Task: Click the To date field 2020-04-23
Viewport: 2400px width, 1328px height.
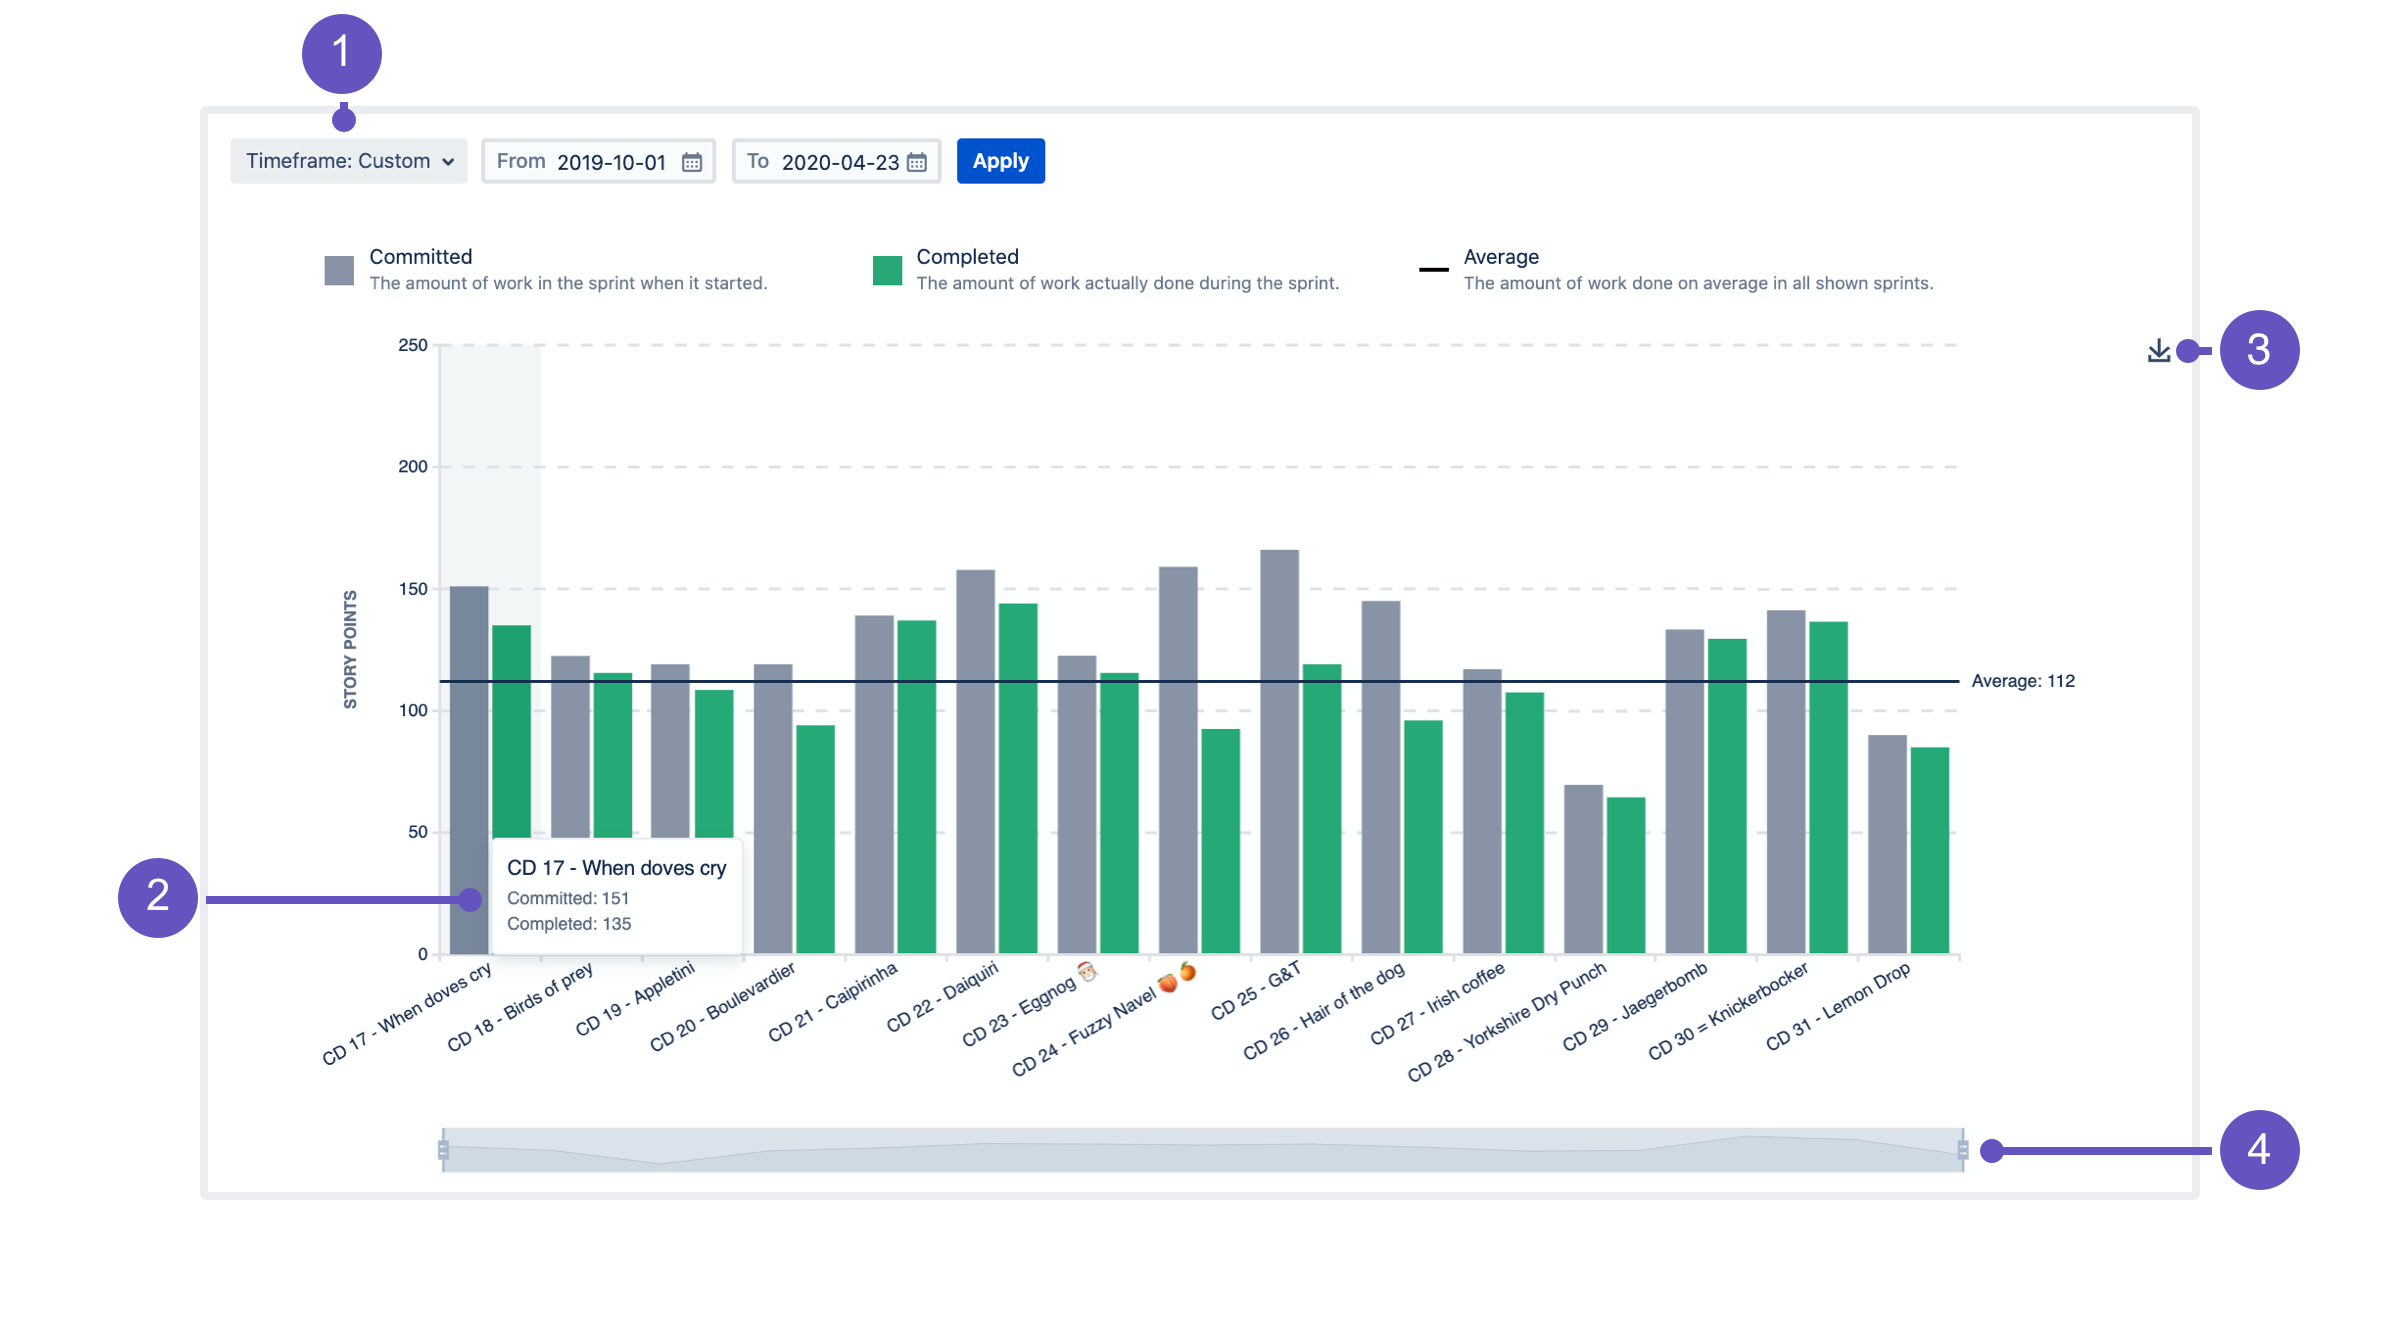Action: [x=839, y=162]
